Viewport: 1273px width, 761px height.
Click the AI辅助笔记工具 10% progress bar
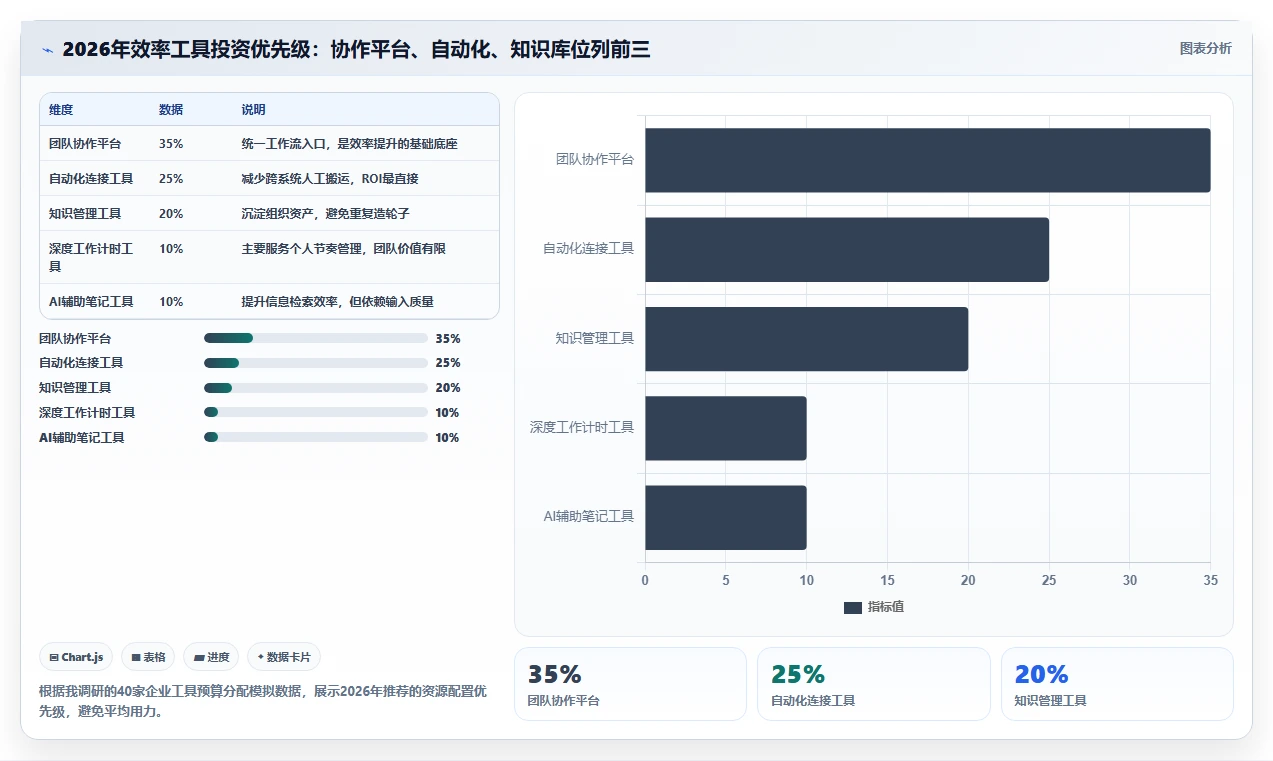pyautogui.click(x=316, y=437)
